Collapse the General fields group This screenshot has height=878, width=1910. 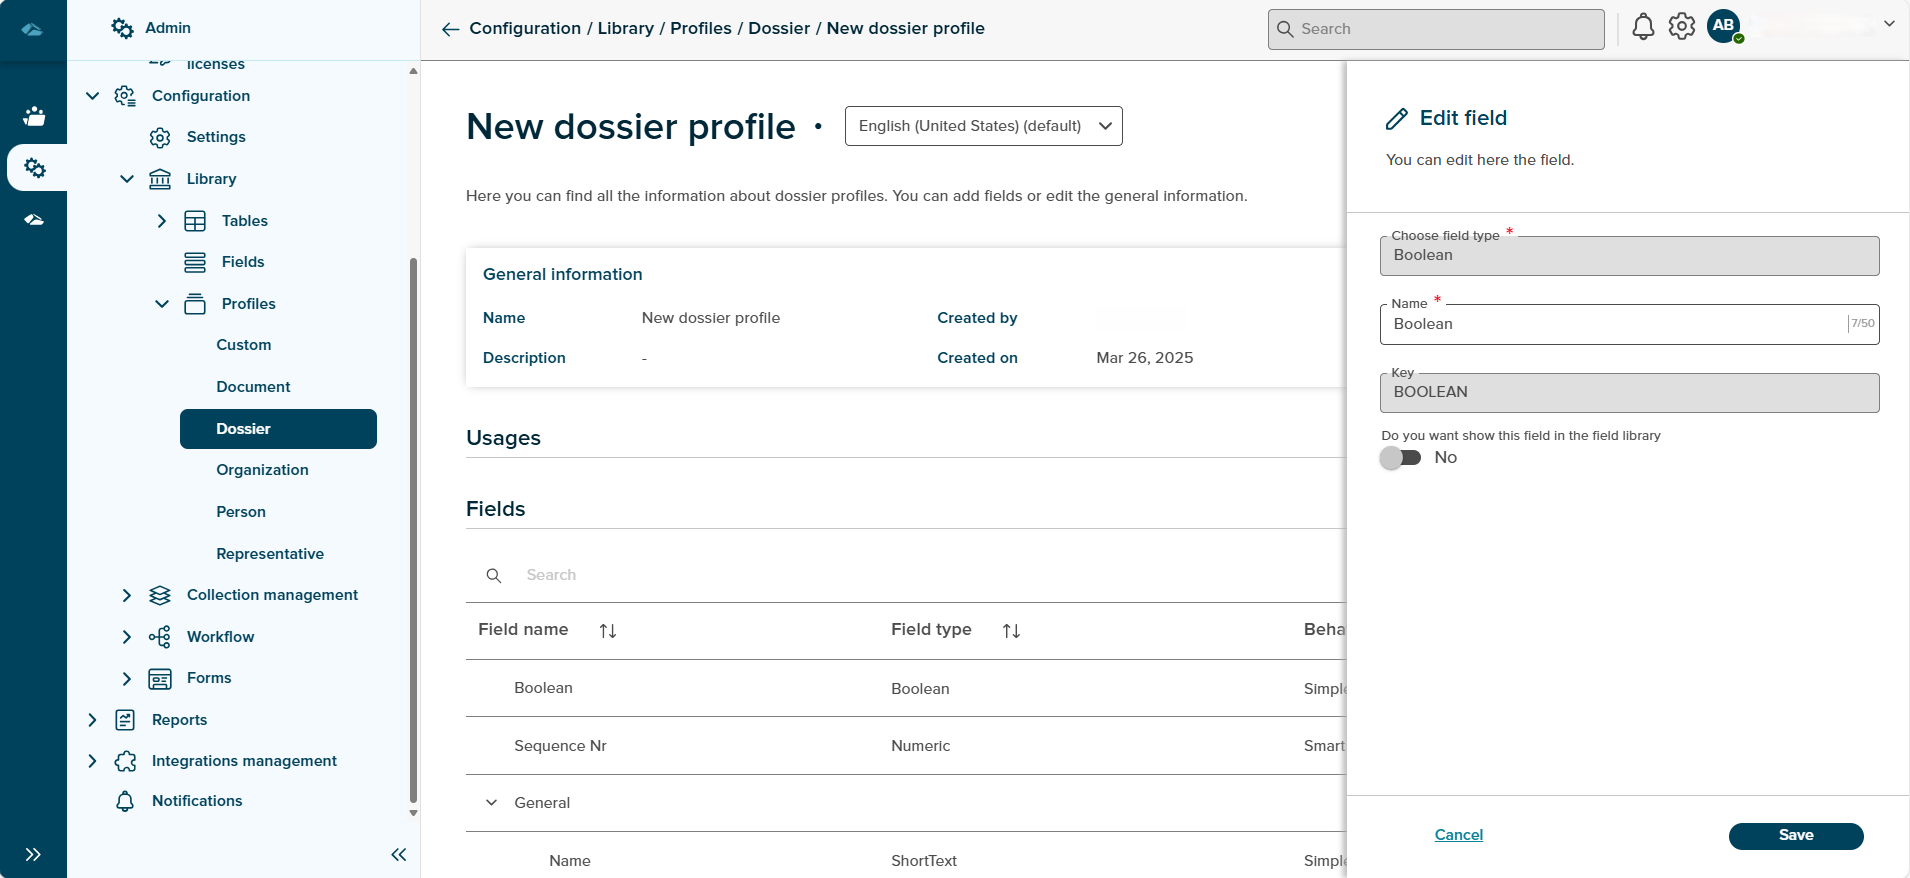492,803
